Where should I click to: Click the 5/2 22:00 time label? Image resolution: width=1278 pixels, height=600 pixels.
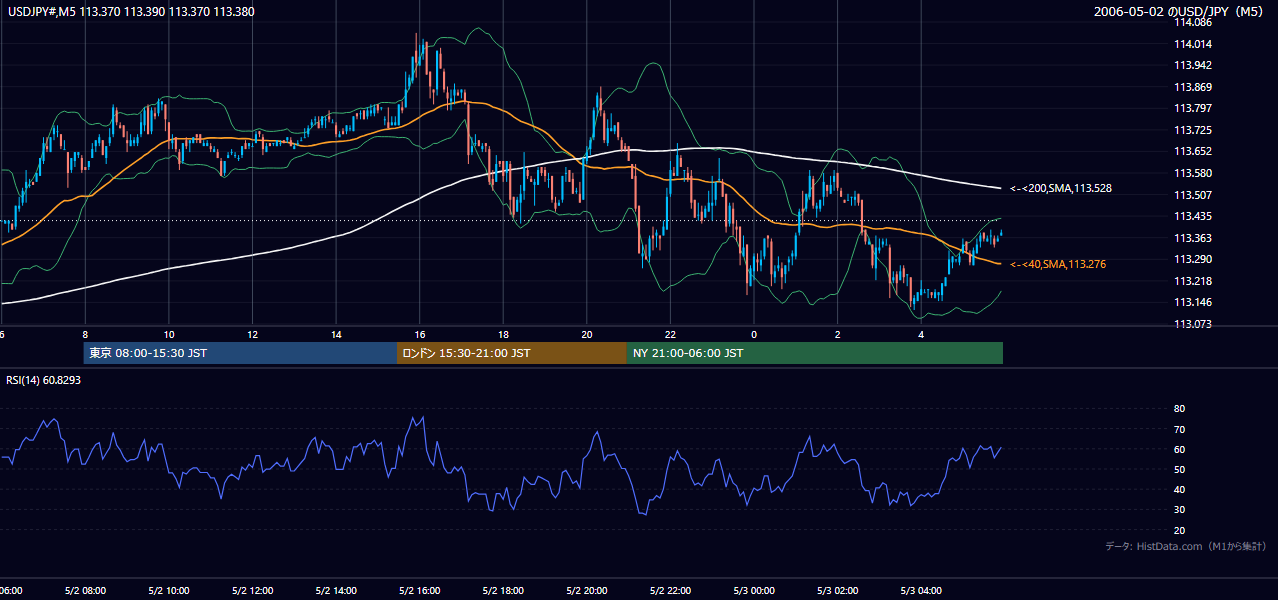point(671,591)
